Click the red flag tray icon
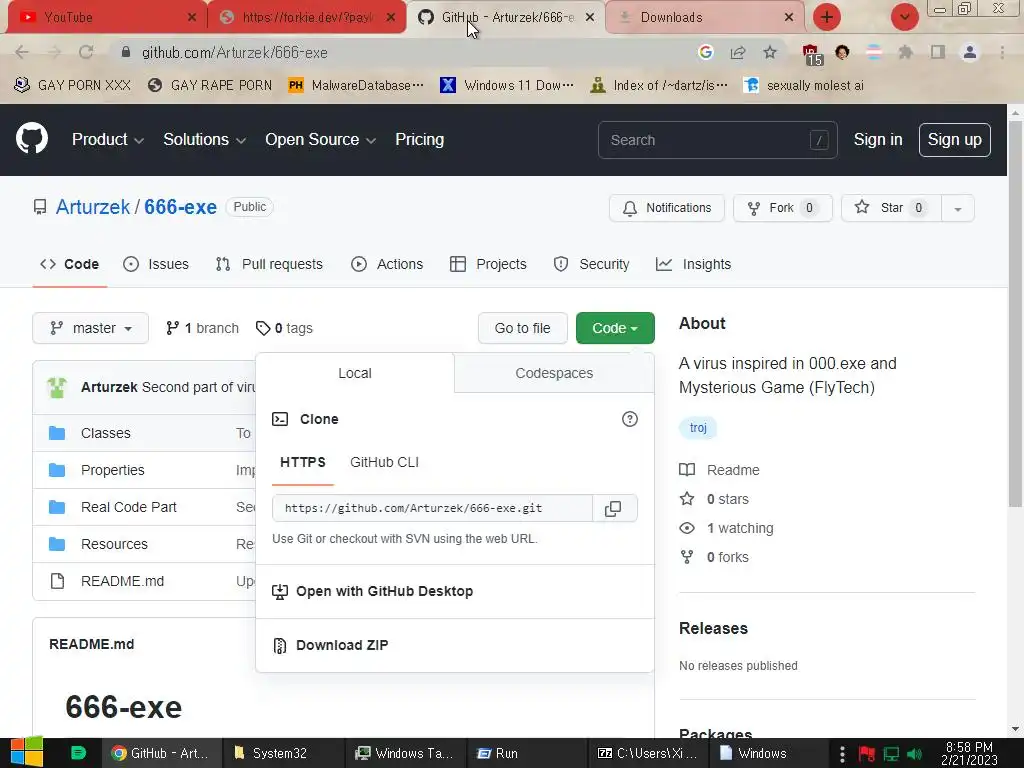Viewport: 1024px width, 768px height. click(867, 754)
